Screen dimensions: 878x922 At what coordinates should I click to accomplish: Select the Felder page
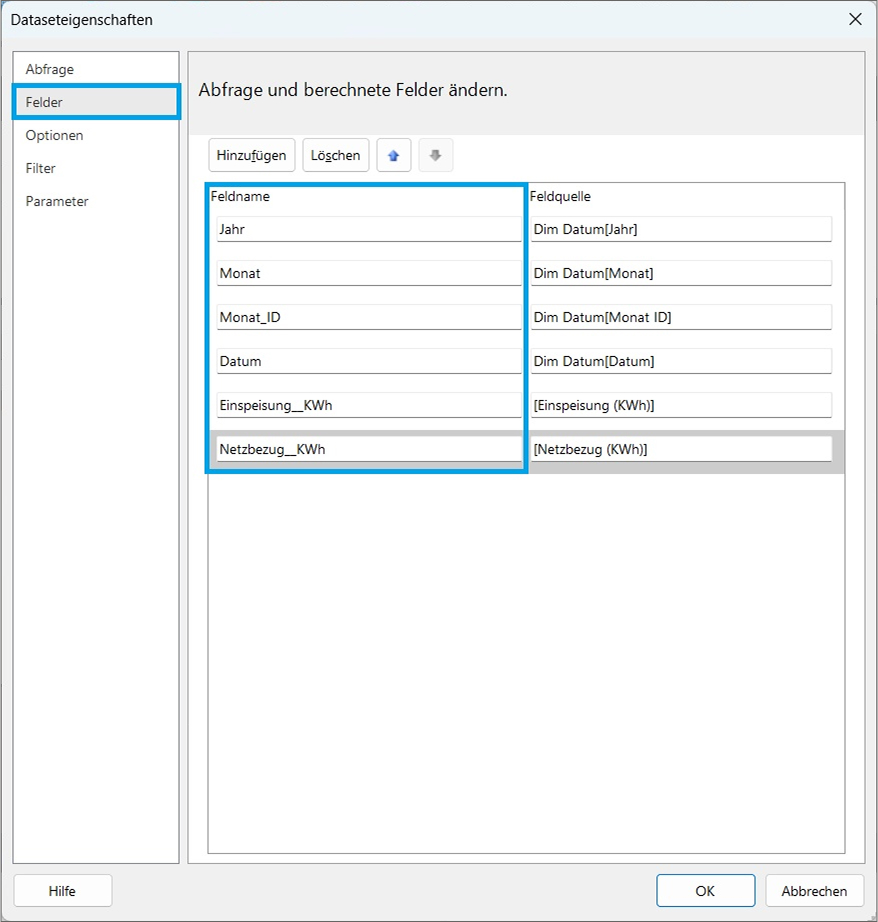tap(45, 102)
